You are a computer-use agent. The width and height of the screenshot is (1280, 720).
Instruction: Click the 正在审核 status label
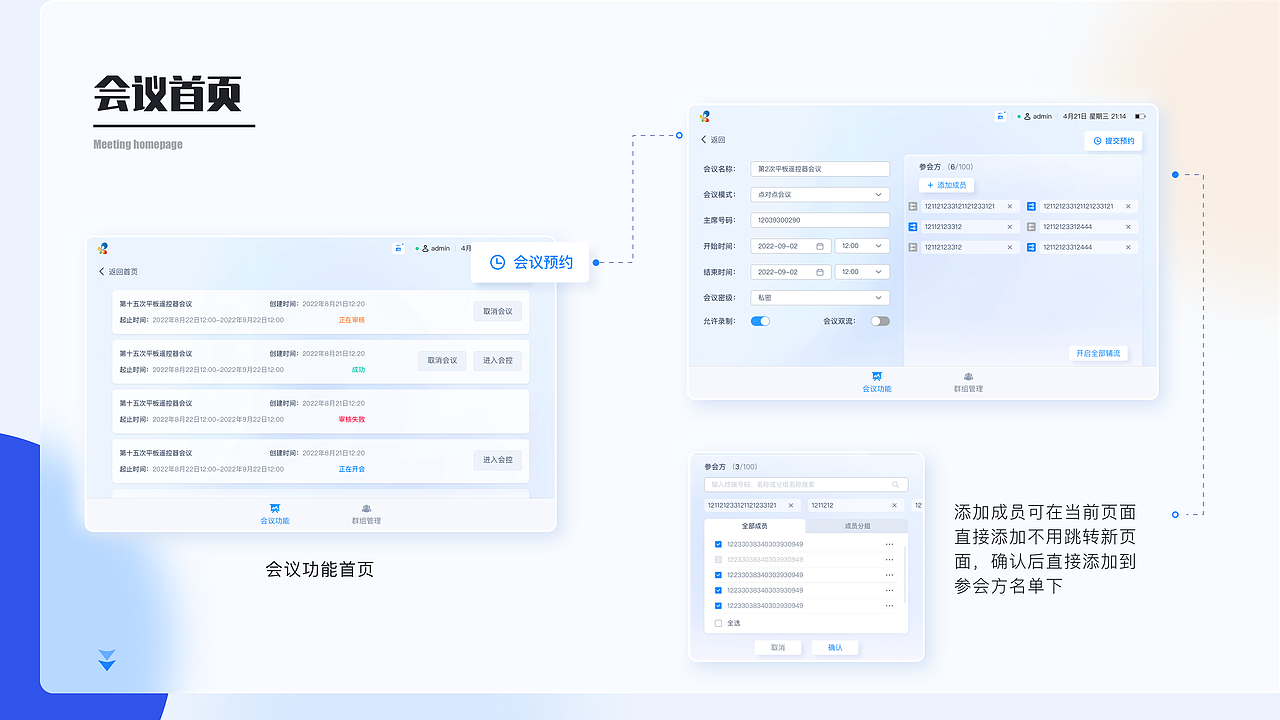(x=352, y=320)
